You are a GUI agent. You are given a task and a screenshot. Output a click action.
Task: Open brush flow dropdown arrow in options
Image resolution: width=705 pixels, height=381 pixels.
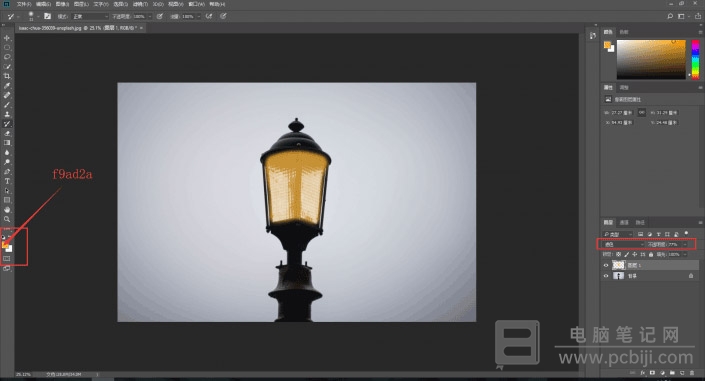click(199, 16)
